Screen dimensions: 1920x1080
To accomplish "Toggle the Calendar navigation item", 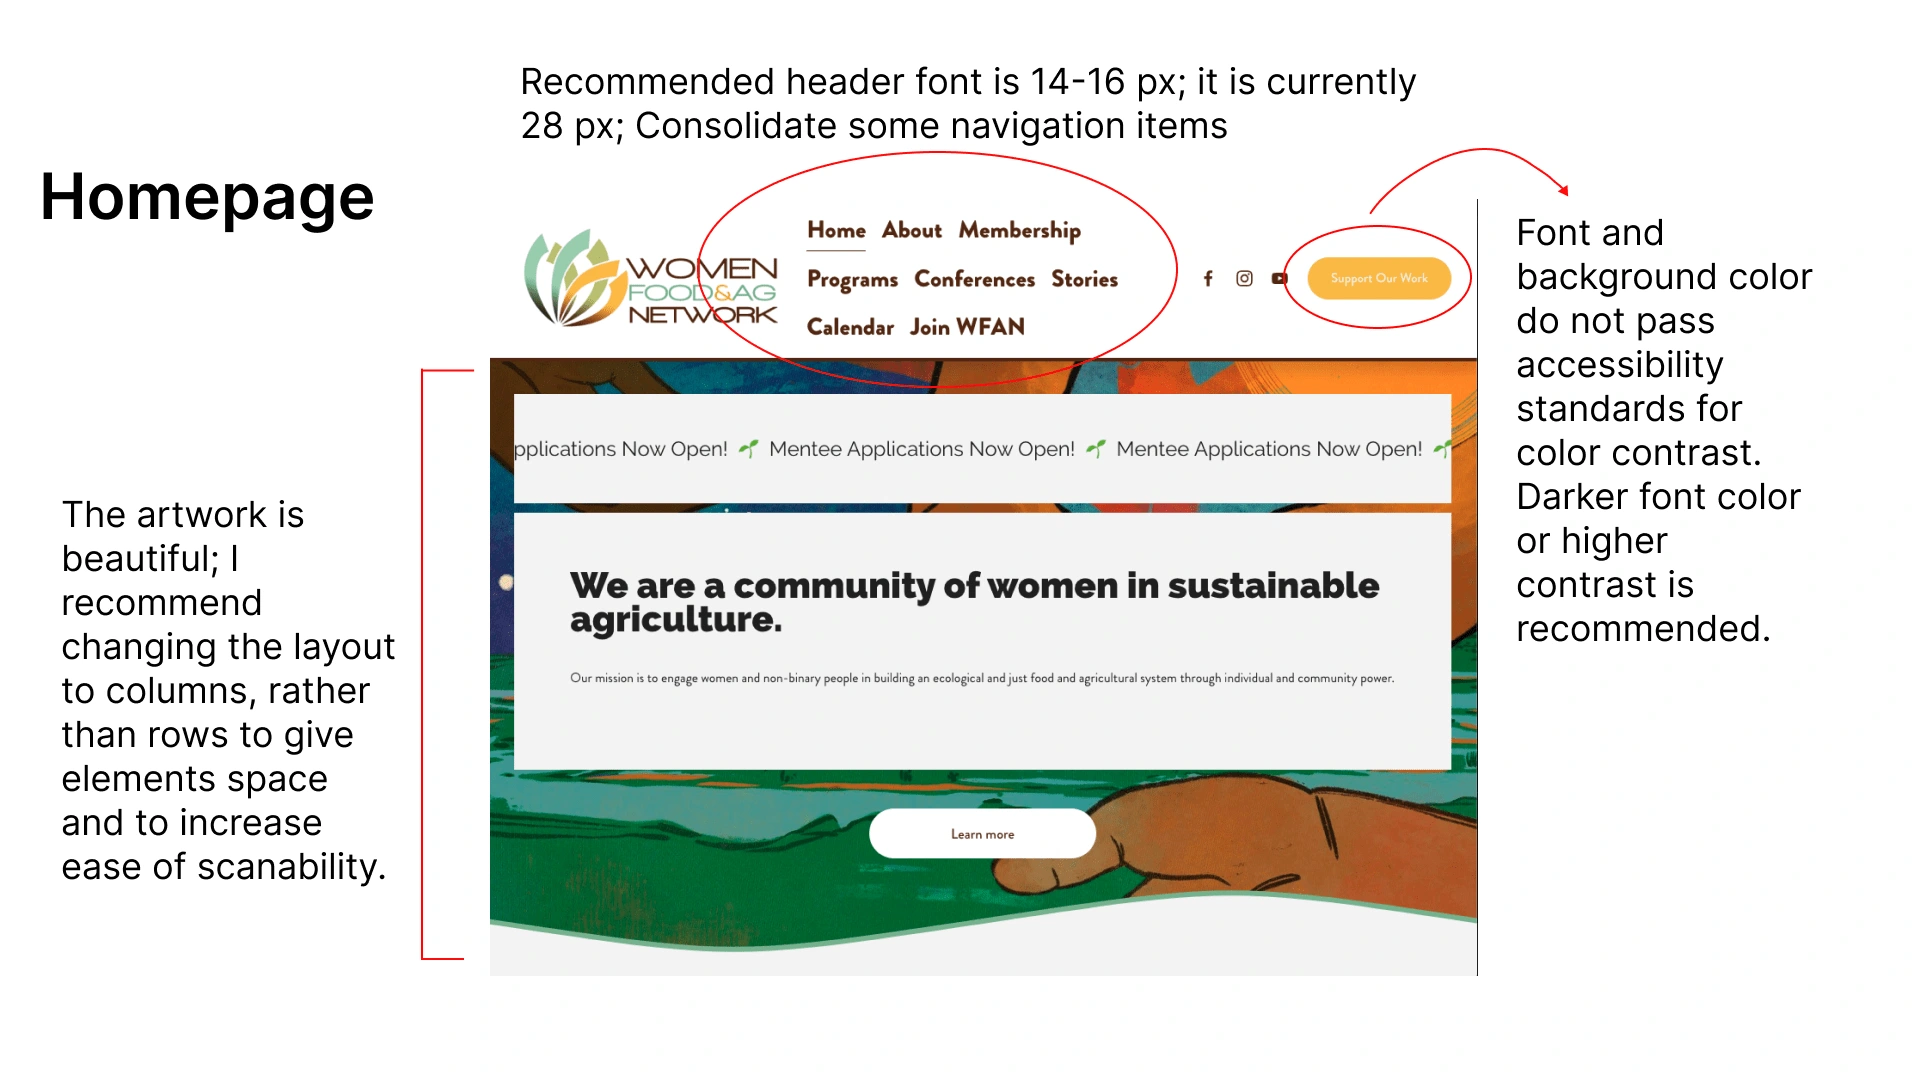I will tap(848, 327).
